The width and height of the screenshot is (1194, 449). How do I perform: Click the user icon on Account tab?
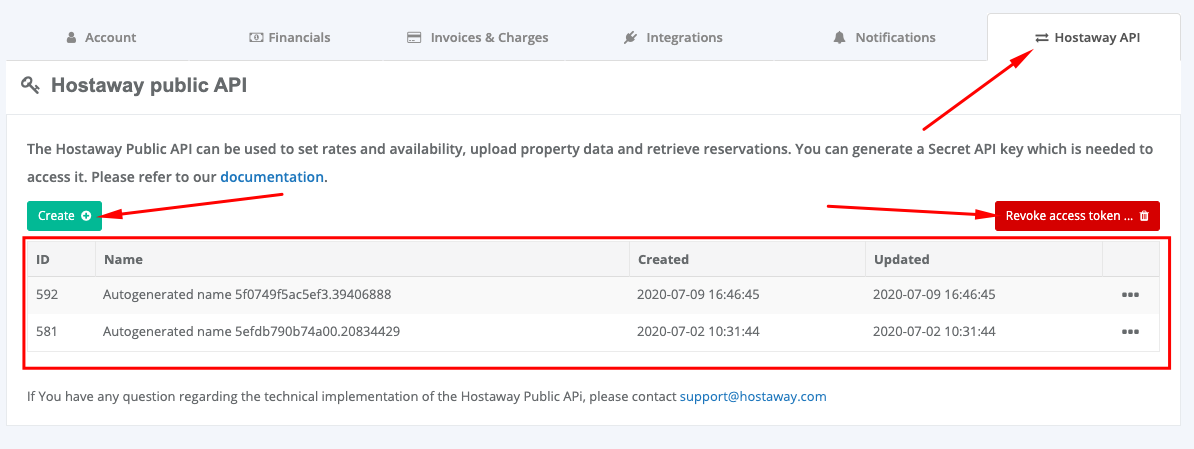(71, 38)
